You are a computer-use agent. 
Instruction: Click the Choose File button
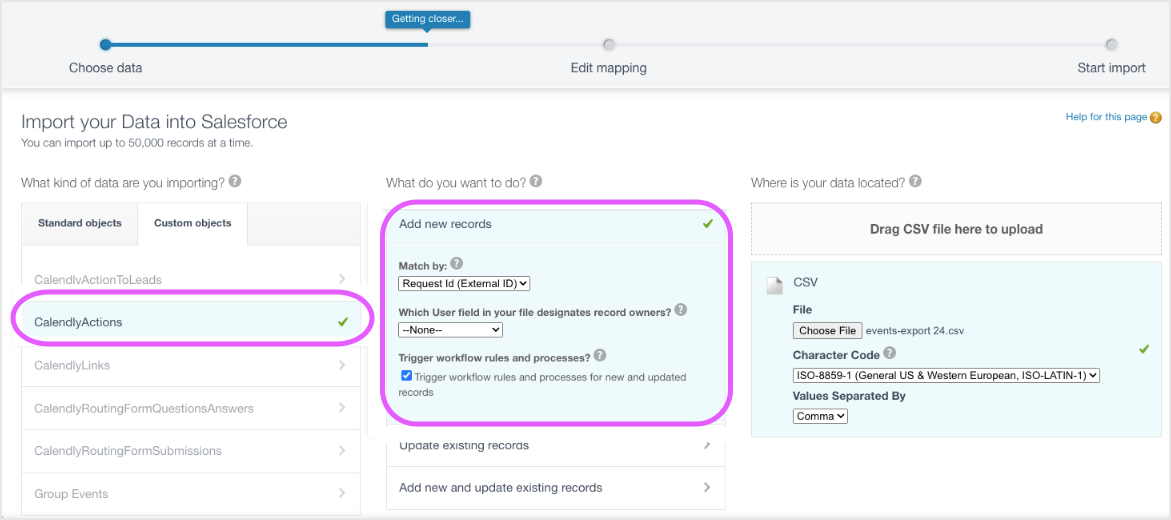pos(827,330)
